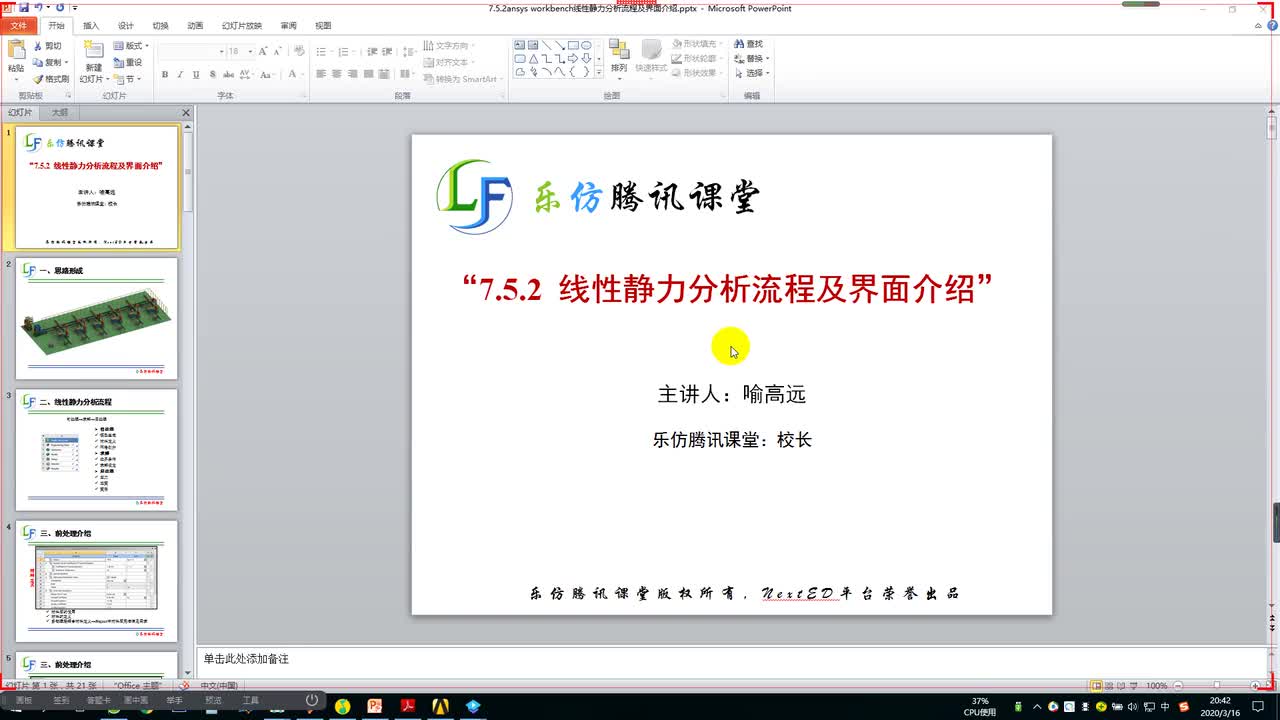Click the zoom slider in the status bar
The image size is (1280, 720).
[1215, 686]
